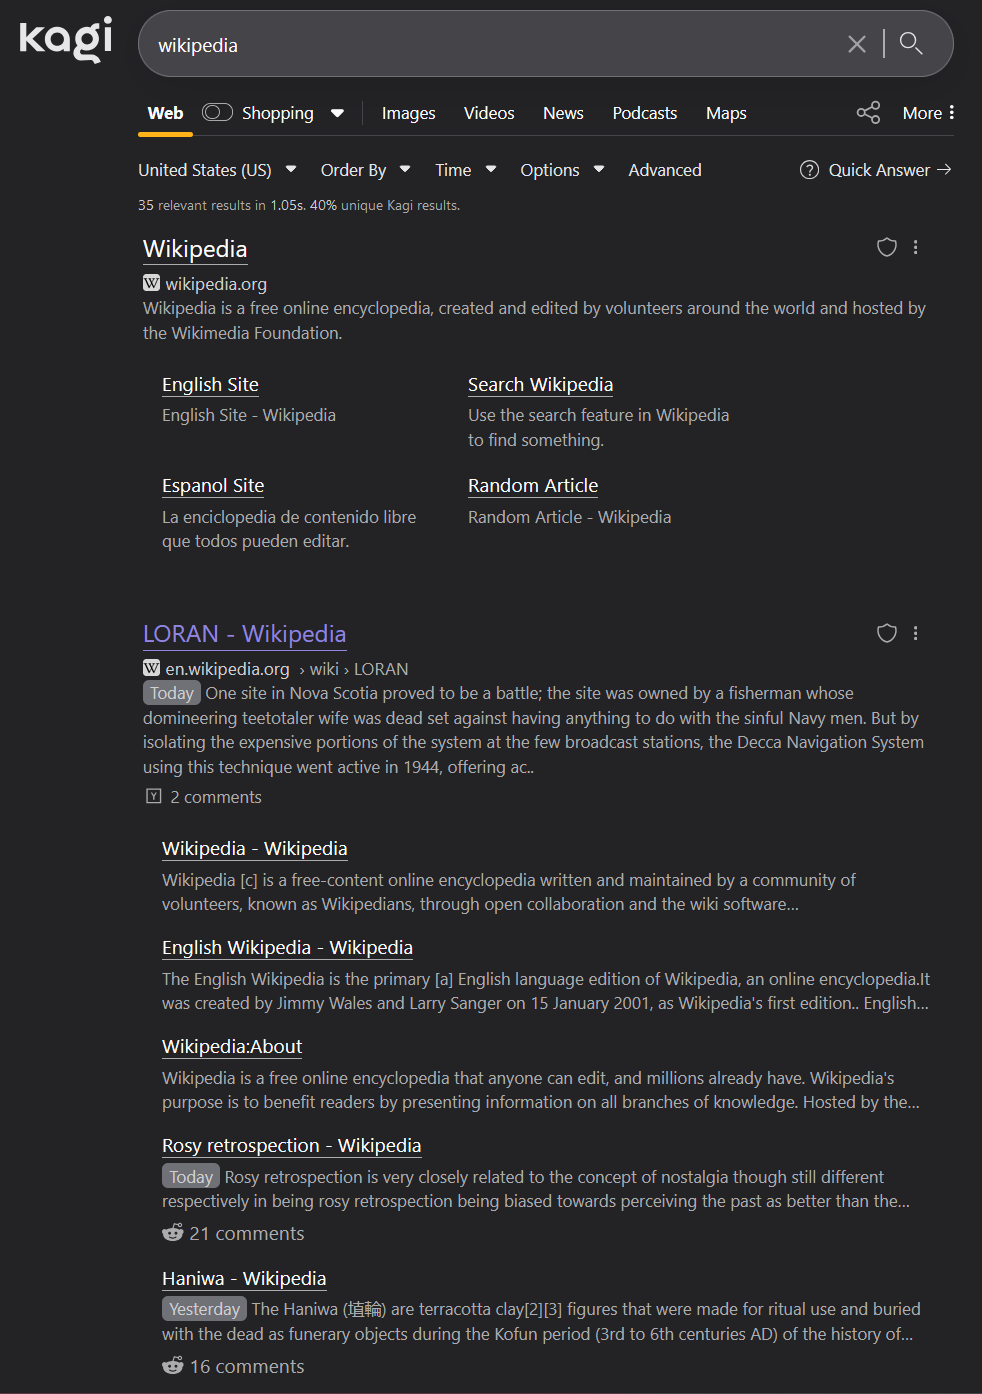
Task: Switch to the Images tab
Action: pos(408,113)
